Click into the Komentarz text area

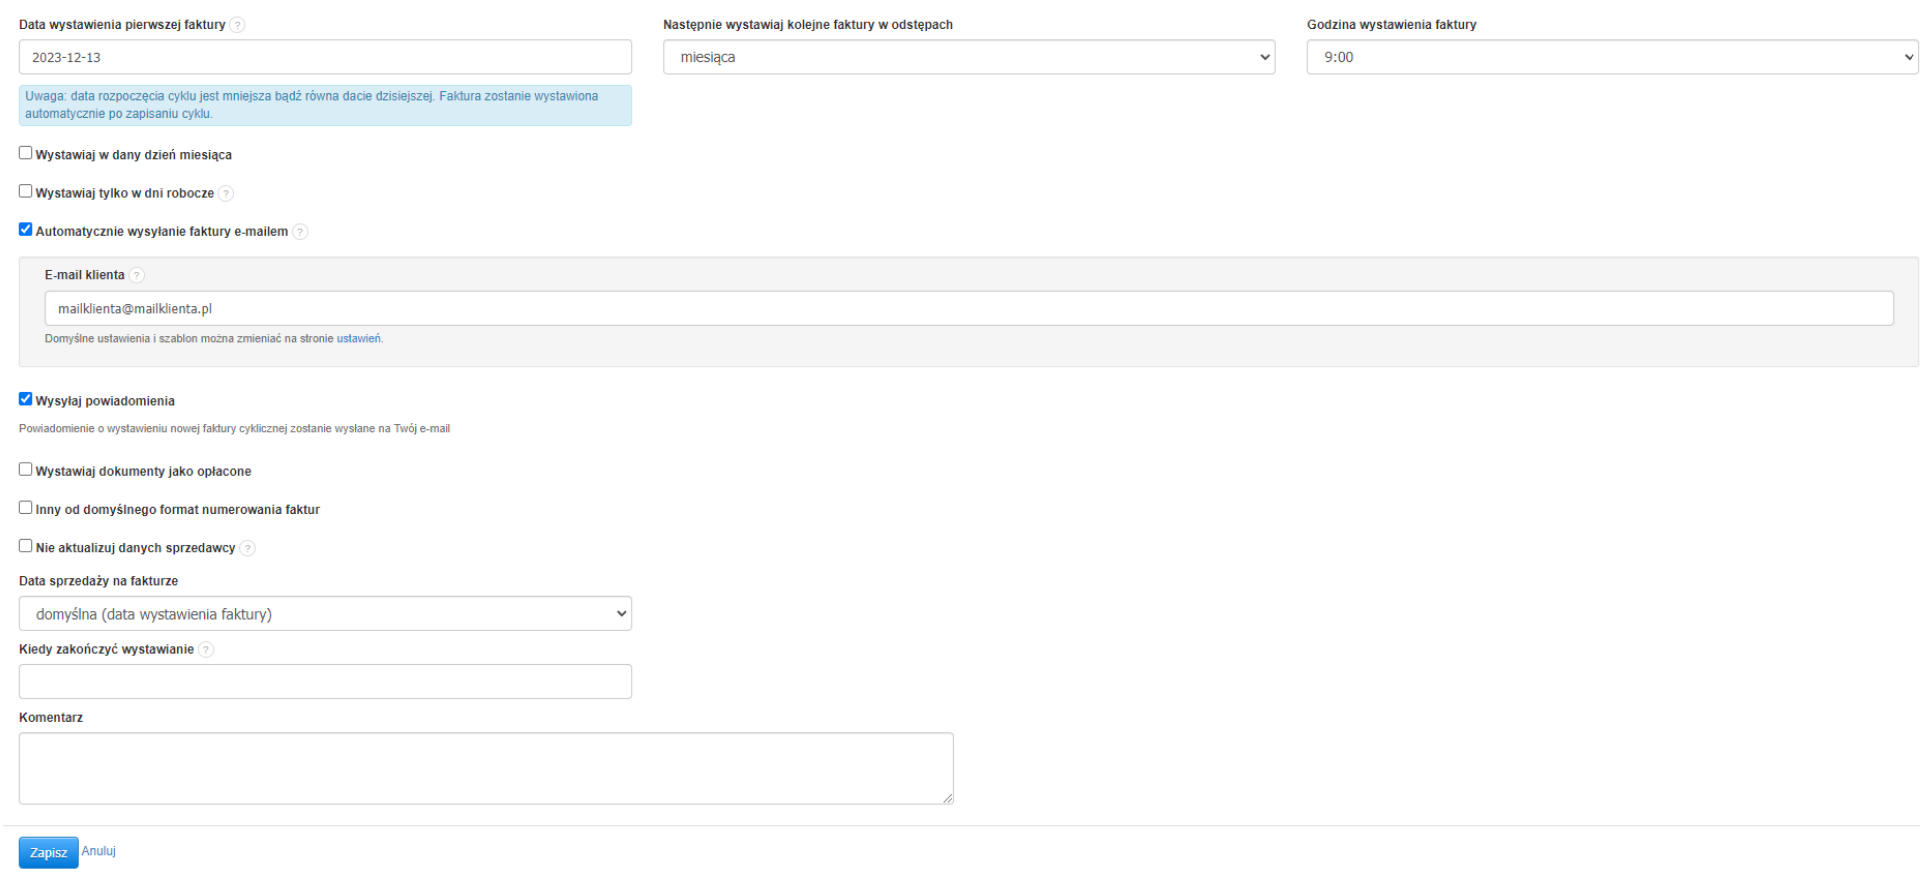(x=486, y=769)
